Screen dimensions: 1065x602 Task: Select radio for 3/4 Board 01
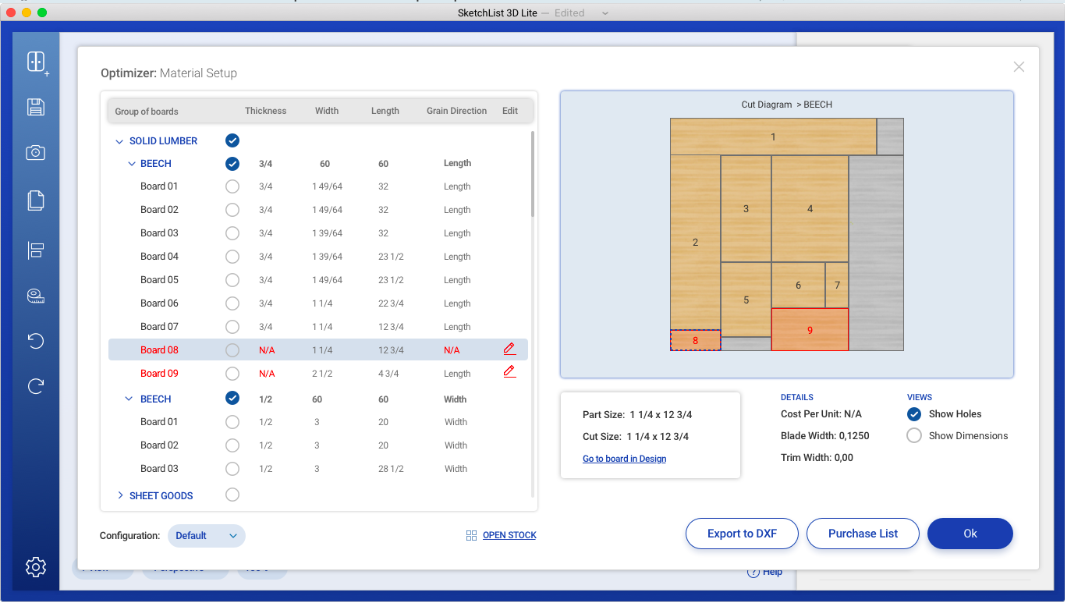point(232,186)
